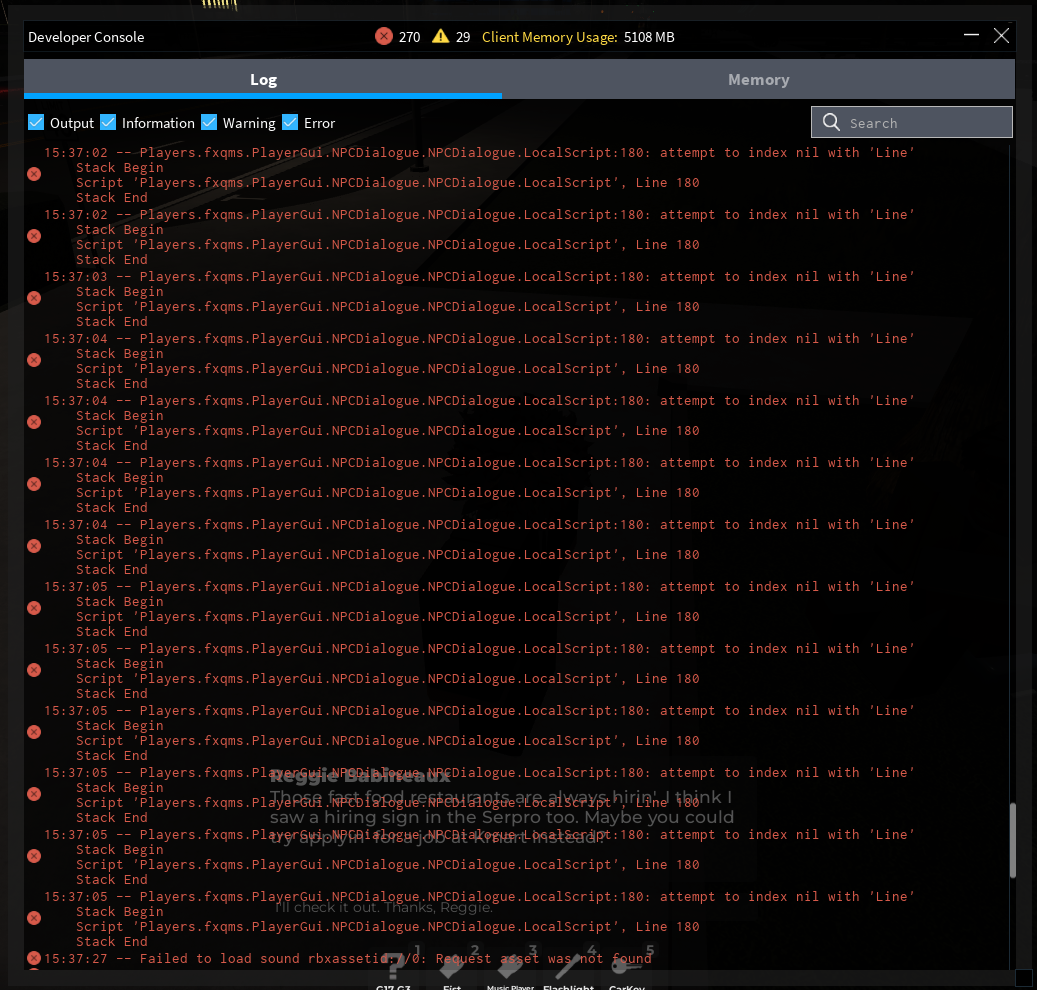Click the magnifier icon in search box
Image resolution: width=1037 pixels, height=990 pixels.
[x=831, y=123]
